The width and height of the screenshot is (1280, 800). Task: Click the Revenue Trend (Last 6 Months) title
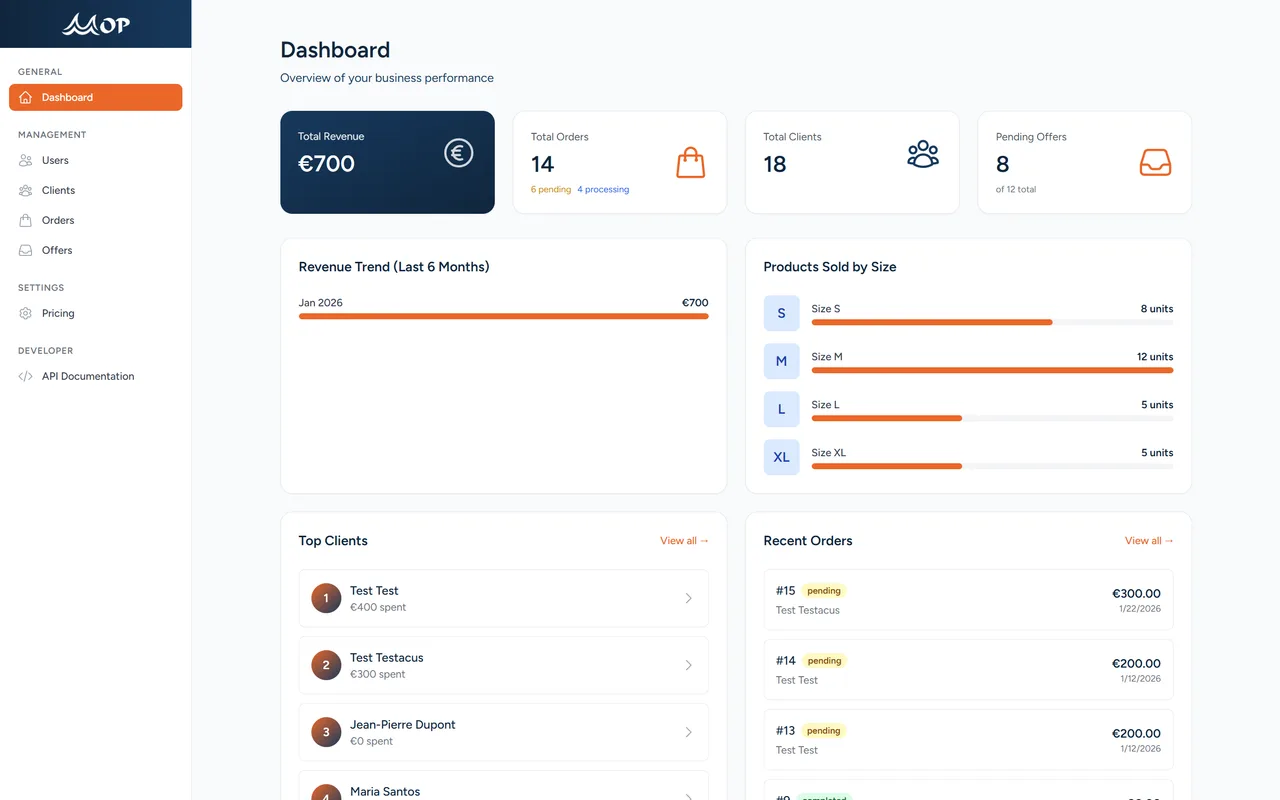(x=394, y=267)
